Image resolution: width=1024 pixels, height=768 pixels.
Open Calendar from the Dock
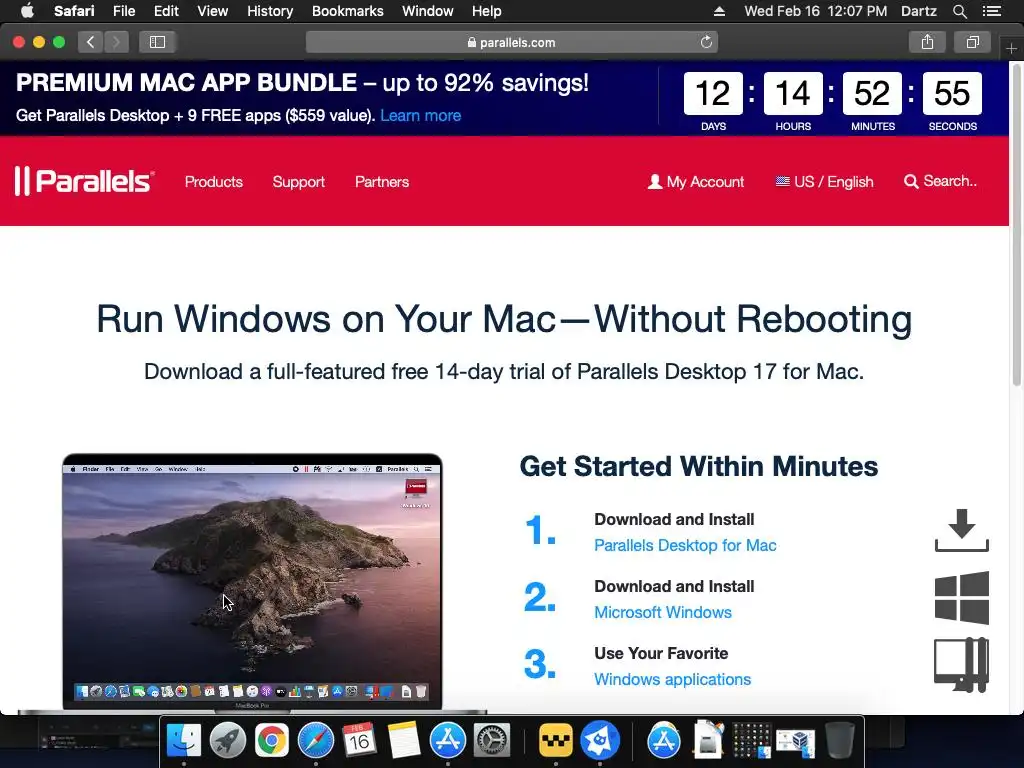coord(359,740)
